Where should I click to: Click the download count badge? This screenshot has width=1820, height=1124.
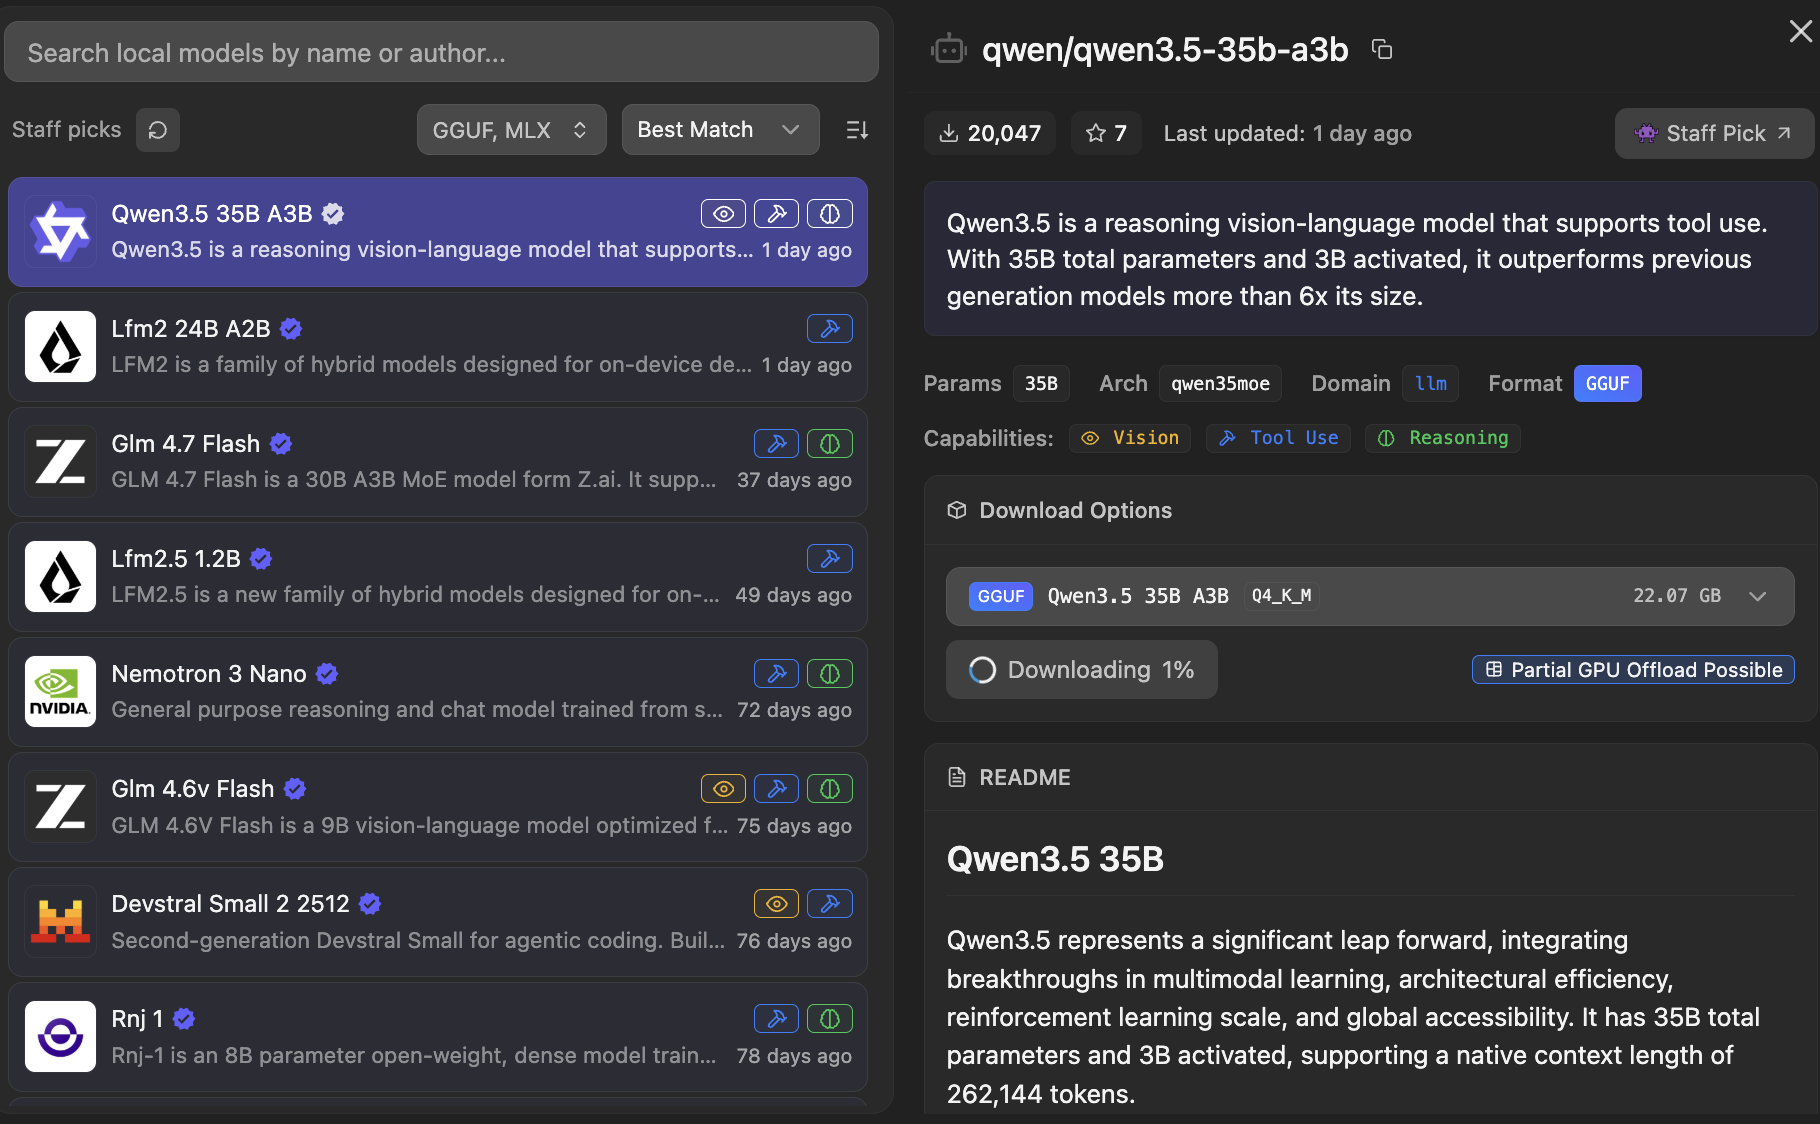989,133
